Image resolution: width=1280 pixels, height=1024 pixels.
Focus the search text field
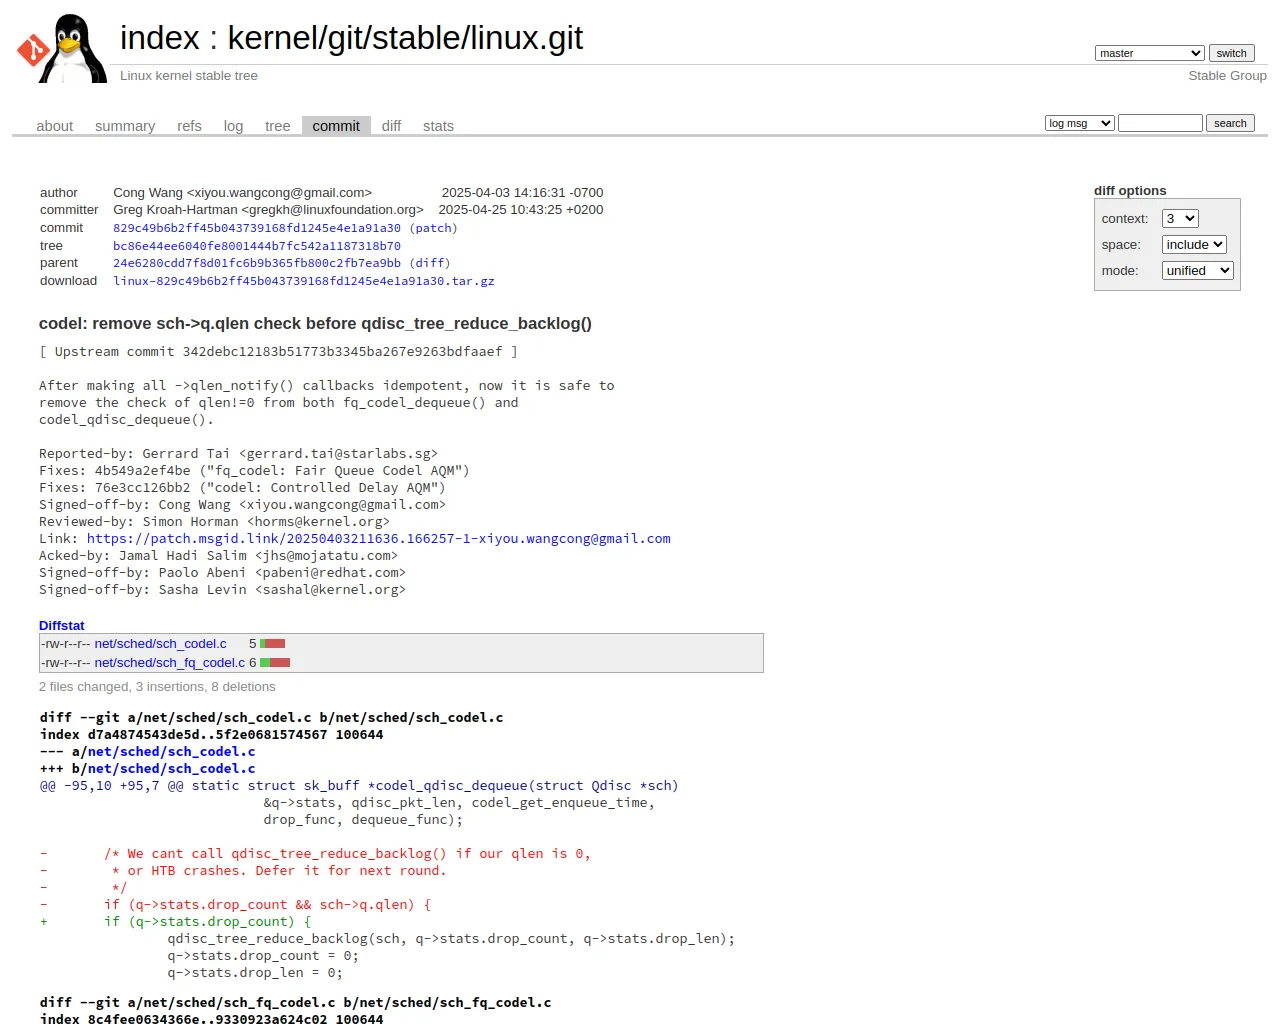click(1160, 123)
